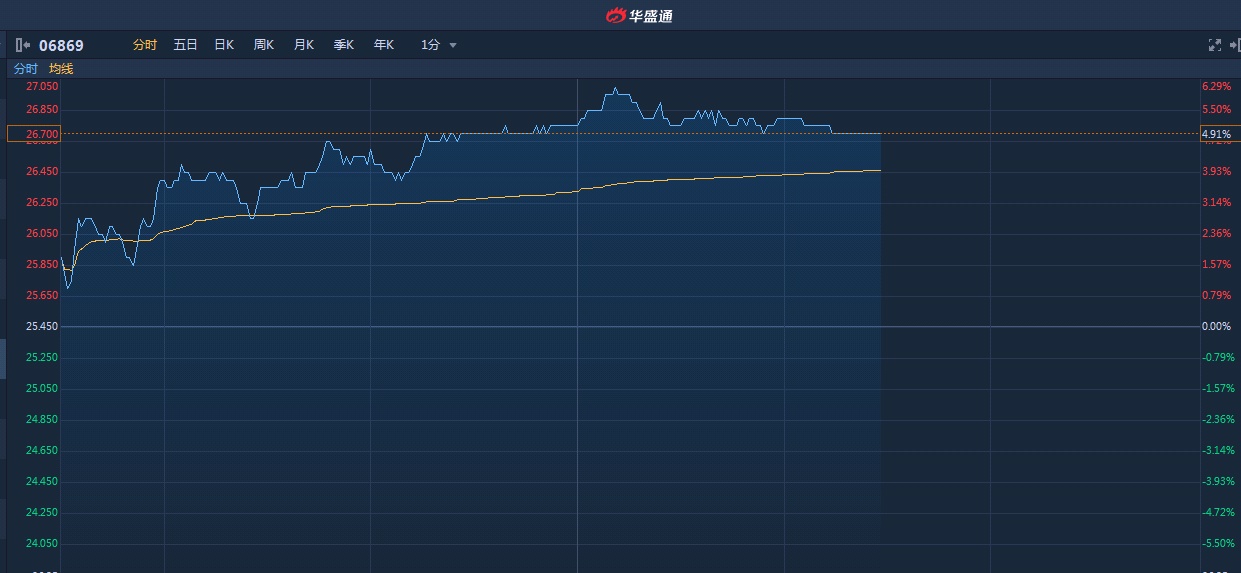1241x573 pixels.
Task: Open the 1分 interval dropdown
Action: point(431,45)
